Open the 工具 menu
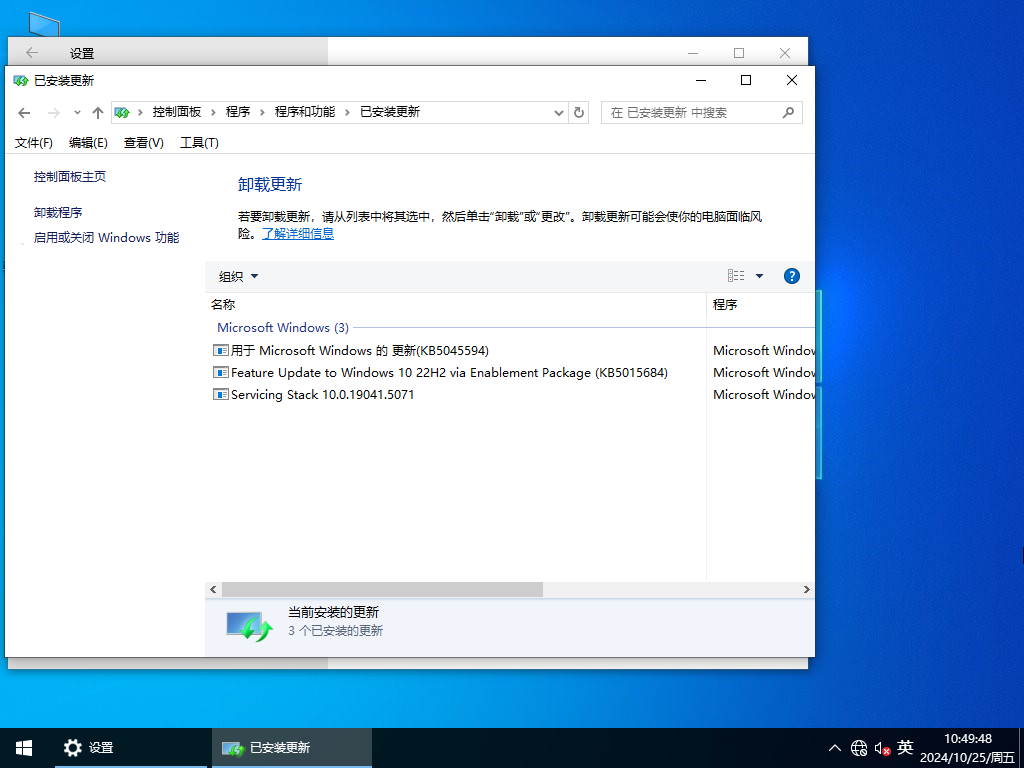Viewport: 1024px width, 768px height. click(x=198, y=142)
